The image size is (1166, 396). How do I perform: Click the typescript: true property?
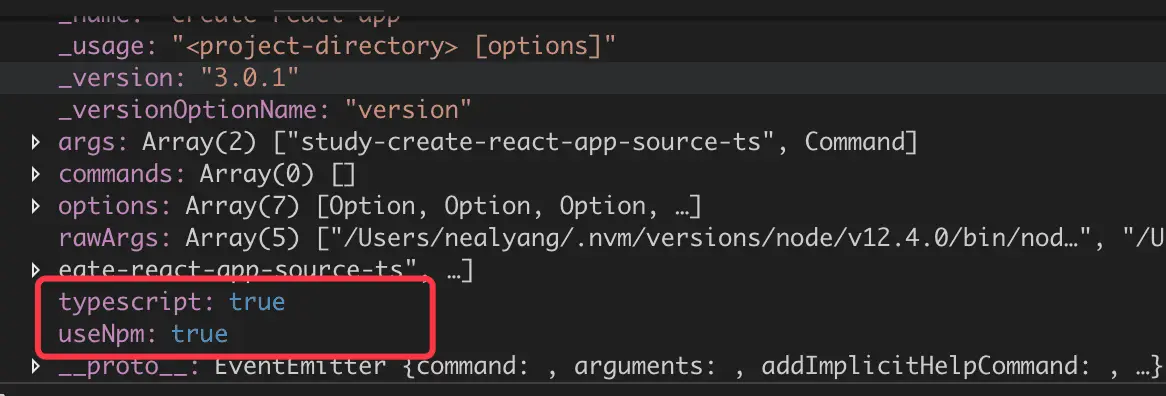pos(172,302)
